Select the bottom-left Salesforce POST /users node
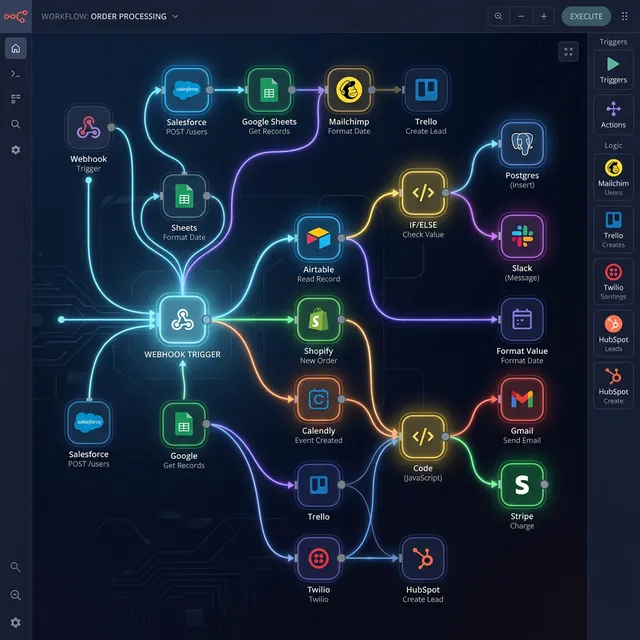 pos(89,422)
